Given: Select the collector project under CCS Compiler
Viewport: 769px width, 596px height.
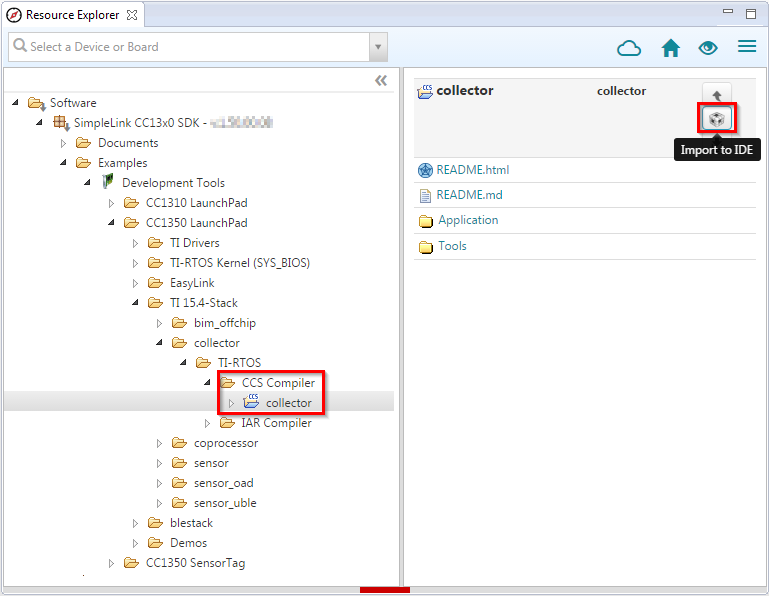Looking at the screenshot, I should point(288,403).
